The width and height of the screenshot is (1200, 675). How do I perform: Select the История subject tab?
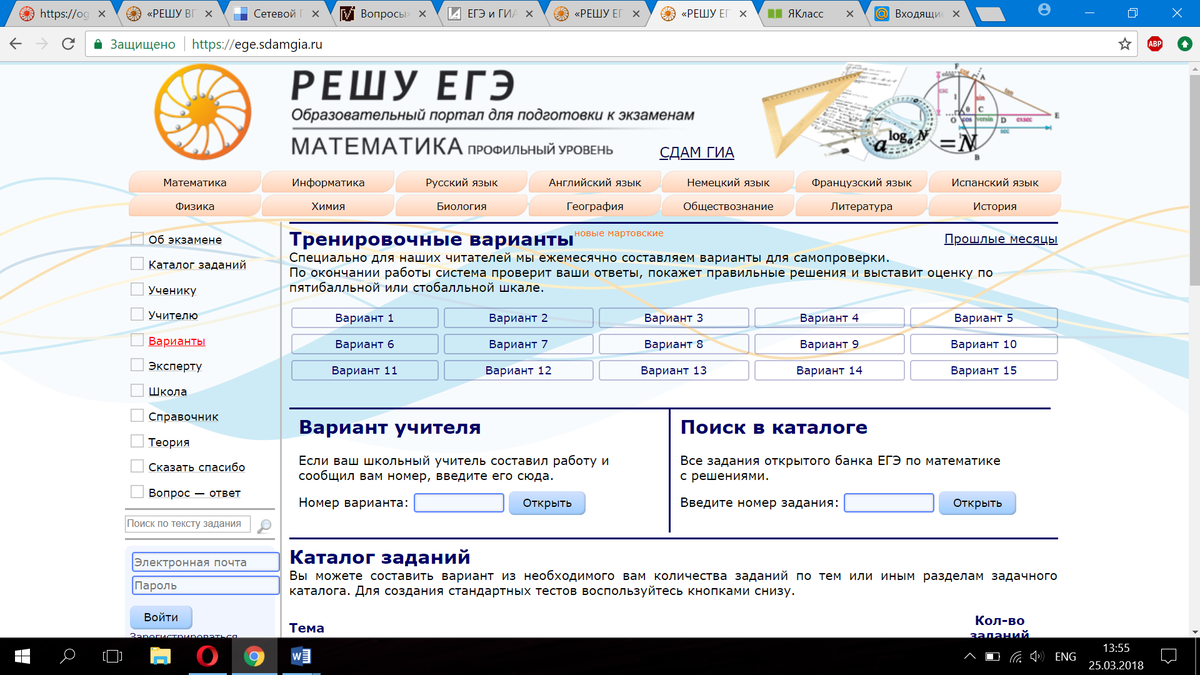coord(994,206)
